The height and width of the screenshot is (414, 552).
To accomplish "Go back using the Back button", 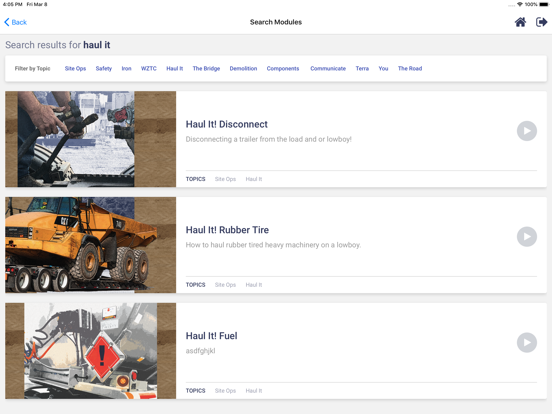I will pyautogui.click(x=15, y=22).
